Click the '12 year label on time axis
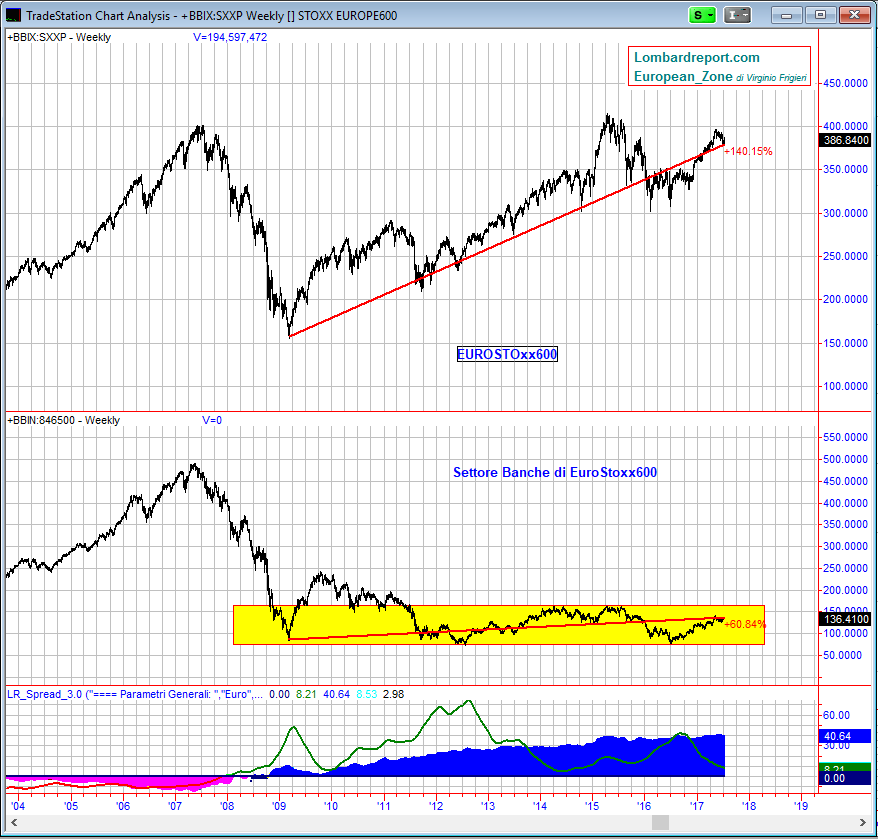Screen dimensions: 878x839 pos(436,806)
